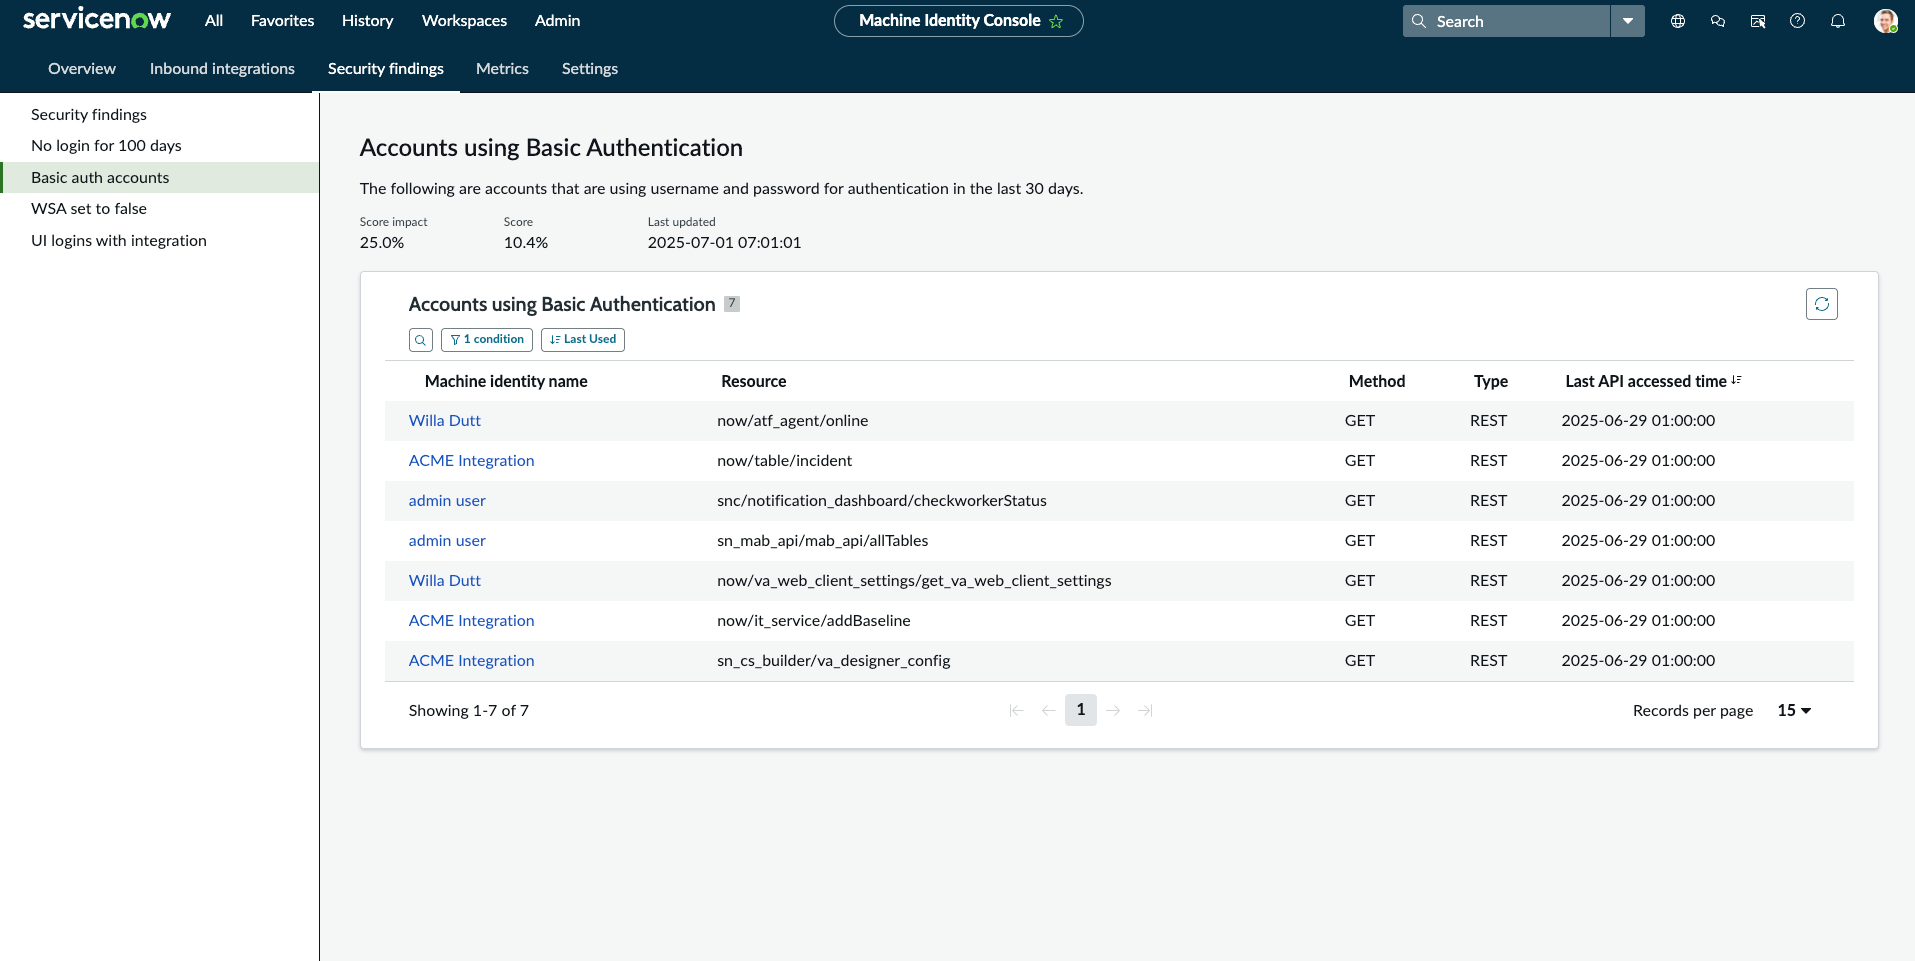This screenshot has height=961, width=1915.
Task: Click the list search magnifier icon
Action: [x=421, y=340]
